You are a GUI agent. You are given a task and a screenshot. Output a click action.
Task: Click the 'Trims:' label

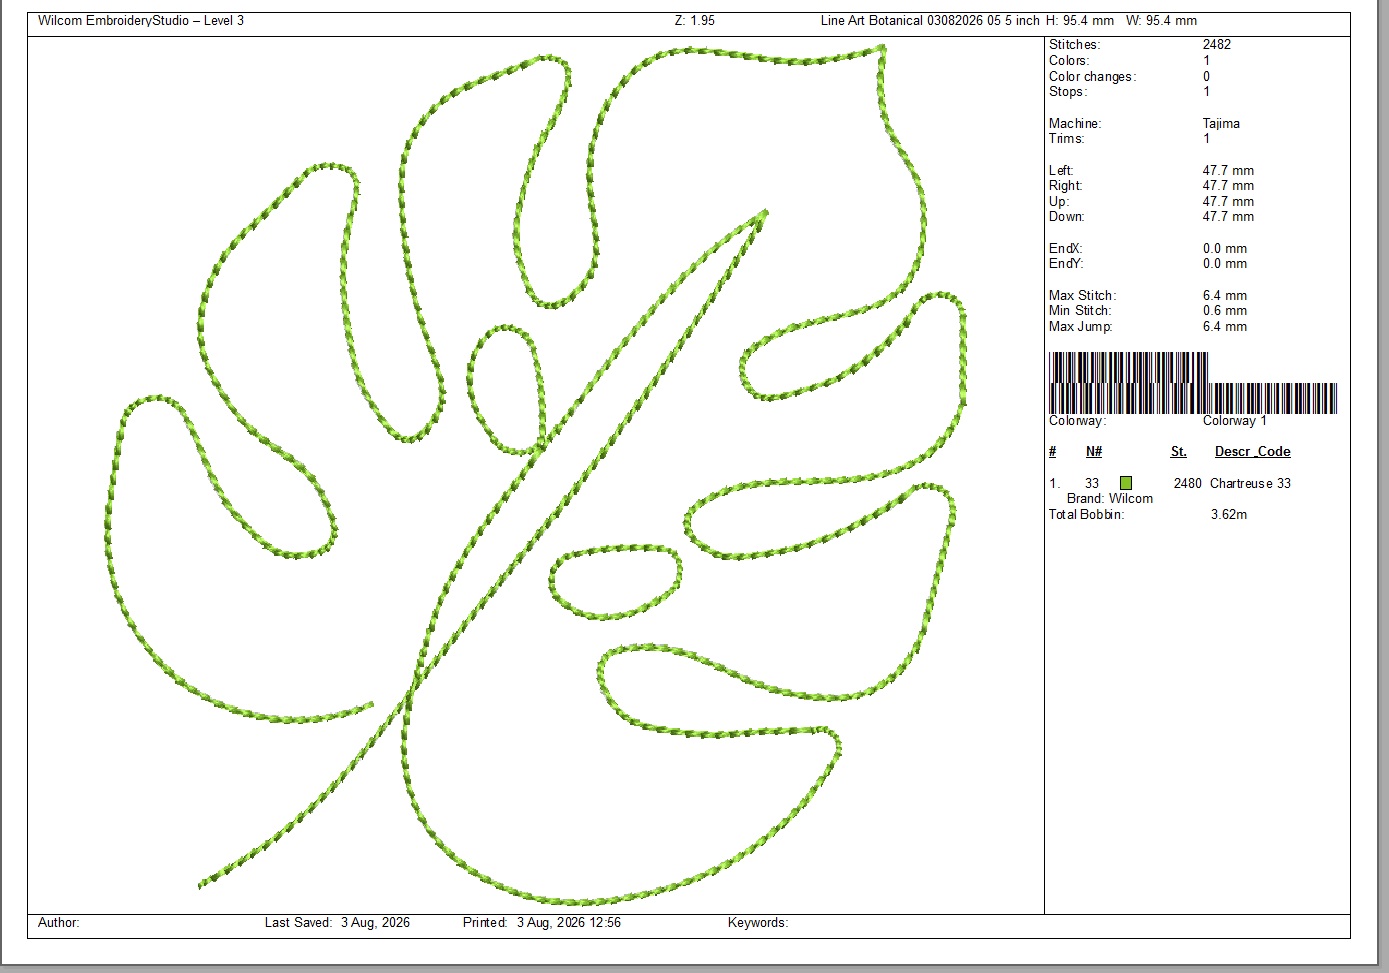point(1066,138)
